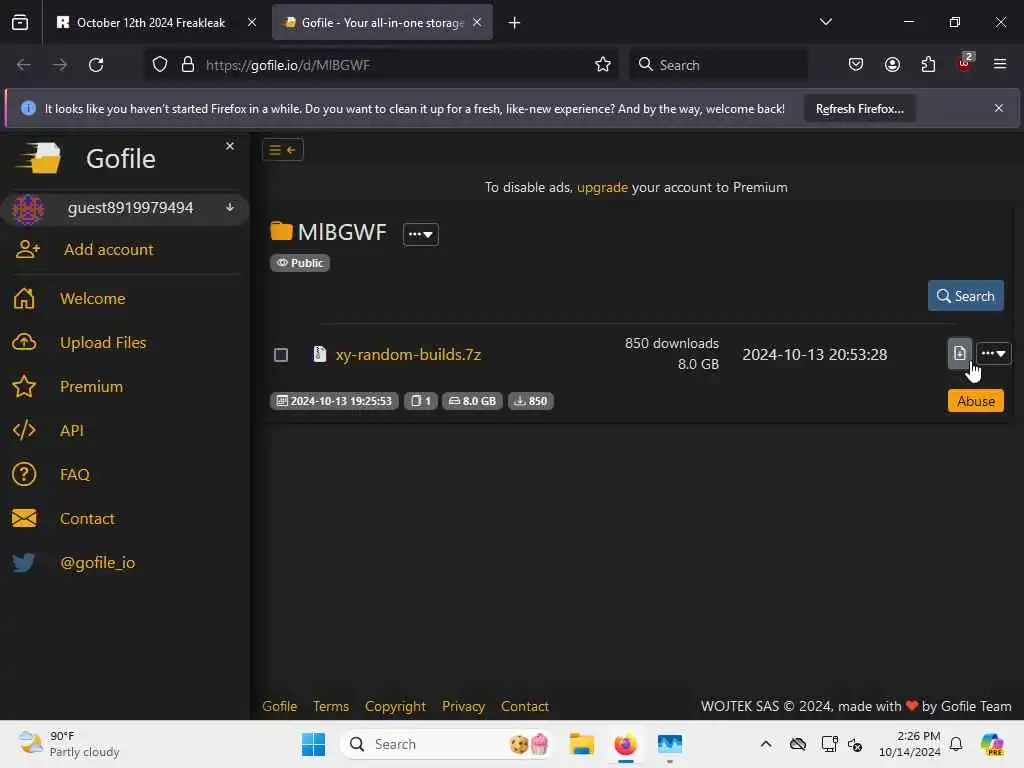Click the guest account avatar
Screen dimensions: 1024x768
point(28,209)
